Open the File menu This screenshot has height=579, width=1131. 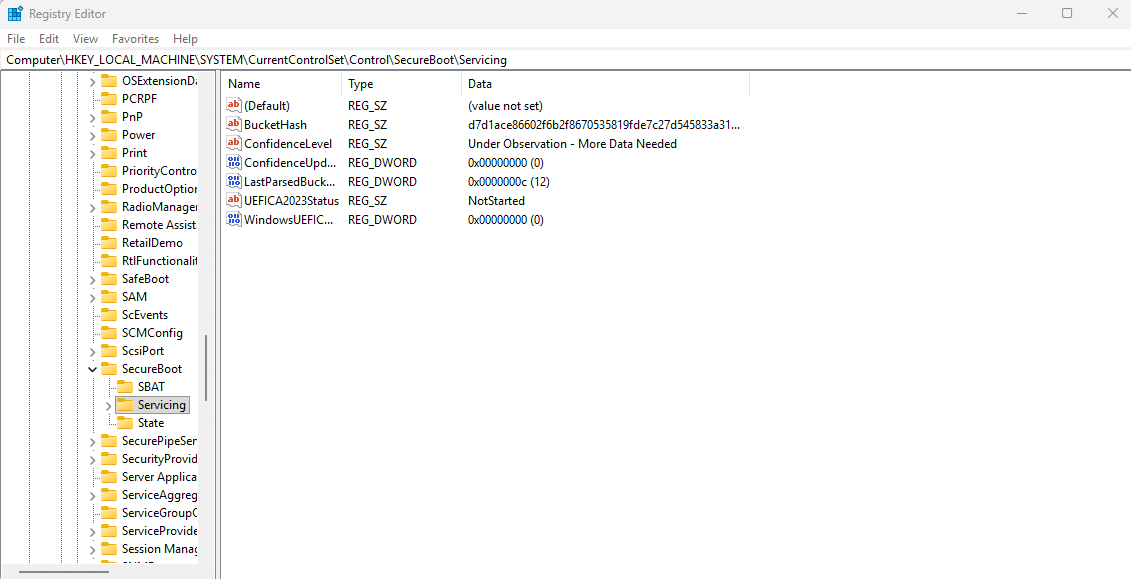coord(16,39)
